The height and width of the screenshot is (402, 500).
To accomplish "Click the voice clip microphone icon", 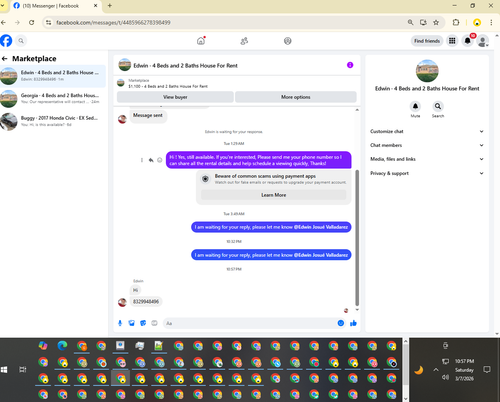I will click(120, 323).
